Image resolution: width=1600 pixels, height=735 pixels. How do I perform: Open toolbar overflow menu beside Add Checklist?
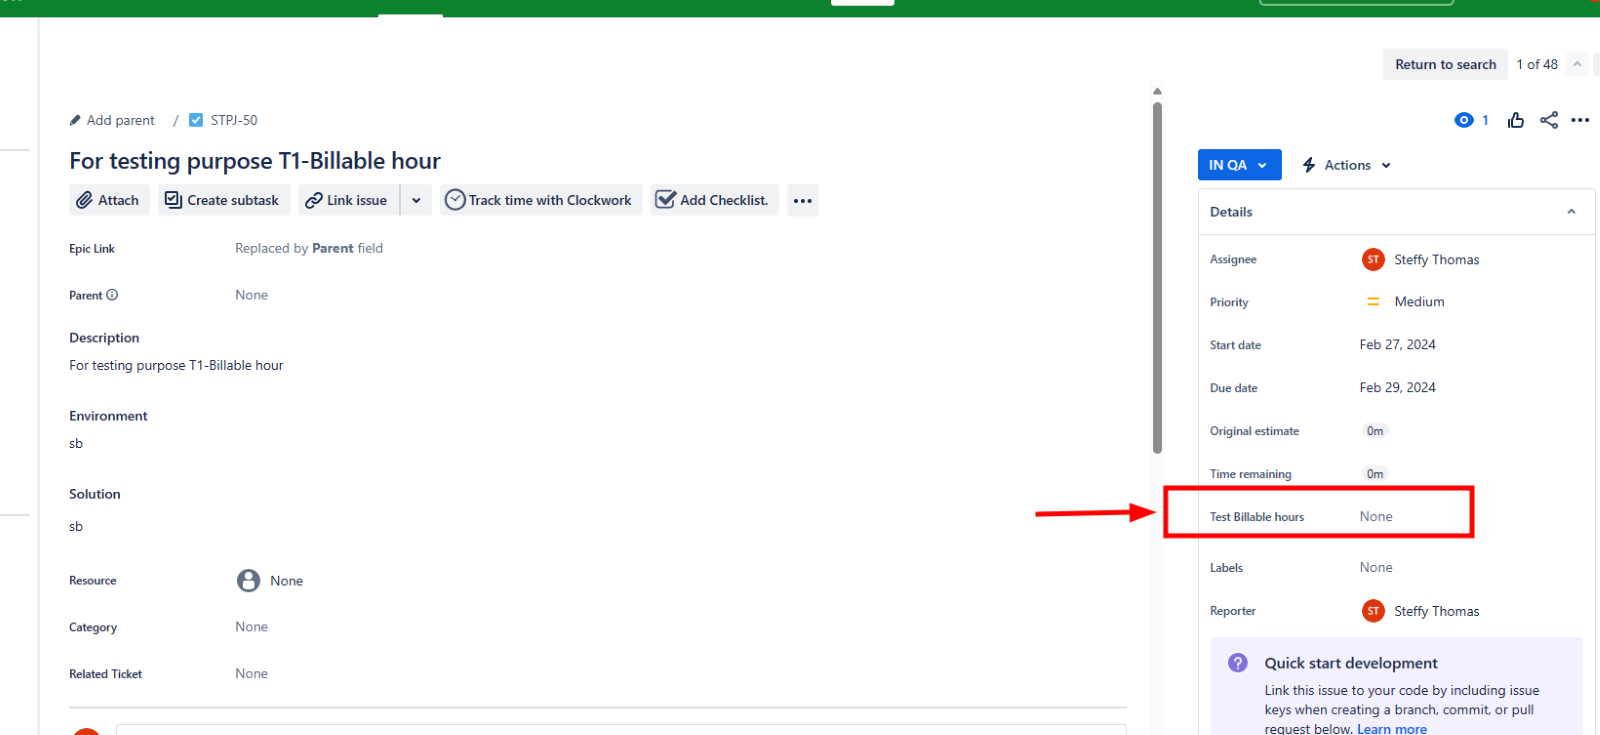coord(802,201)
